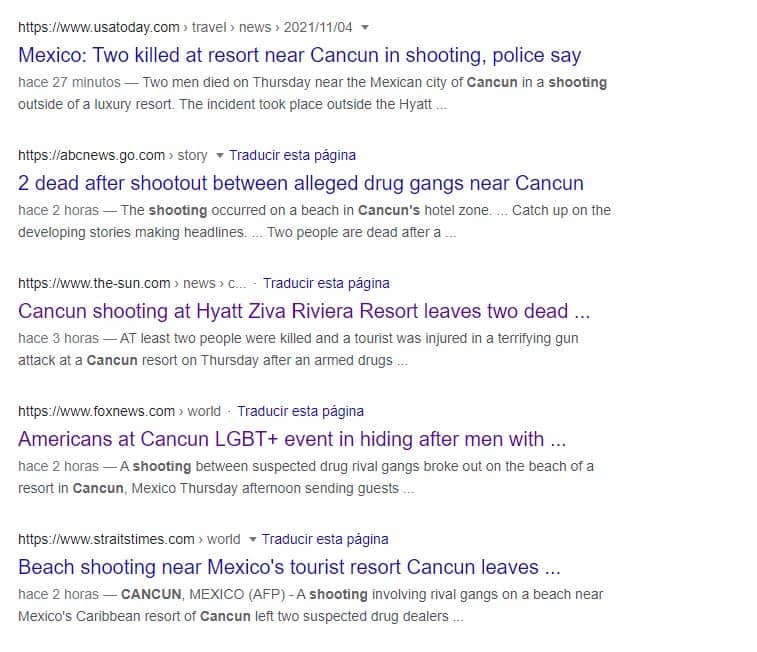Click the snippet 'Mexico Thursday afternoon sending guests' text
The height and width of the screenshot is (652, 757).
[x=265, y=488]
